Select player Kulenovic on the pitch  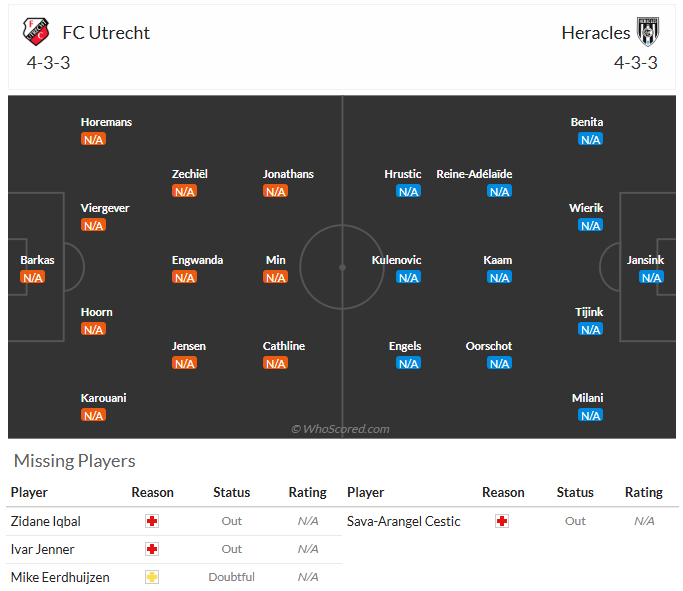(x=396, y=260)
